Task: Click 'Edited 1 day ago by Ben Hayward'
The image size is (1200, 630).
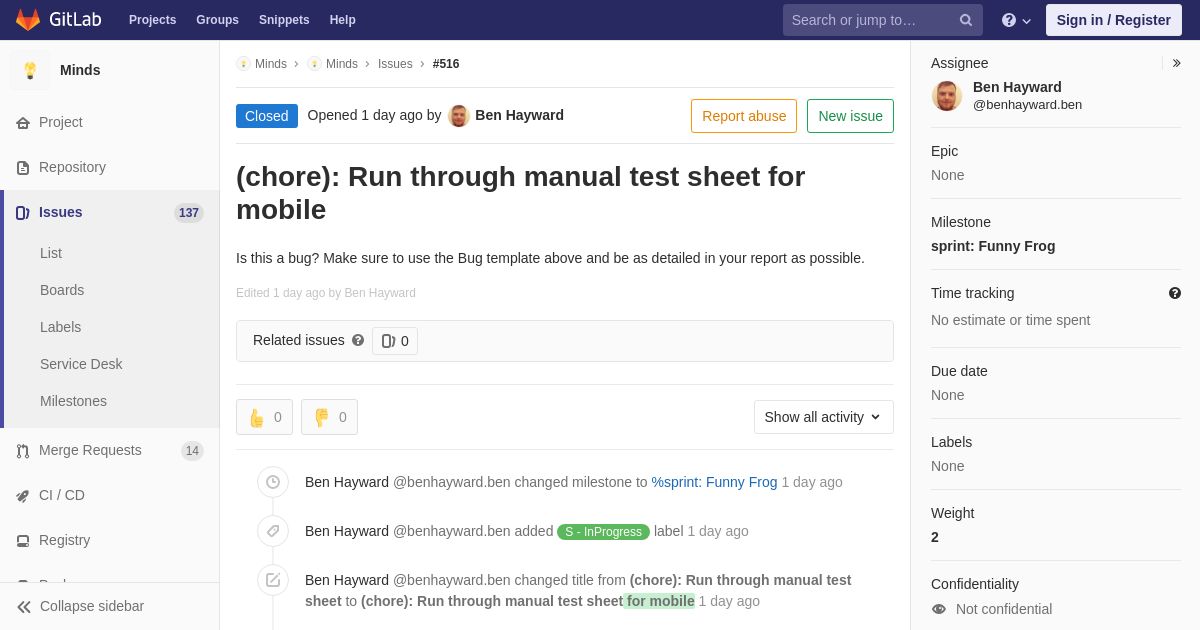Action: (x=326, y=293)
